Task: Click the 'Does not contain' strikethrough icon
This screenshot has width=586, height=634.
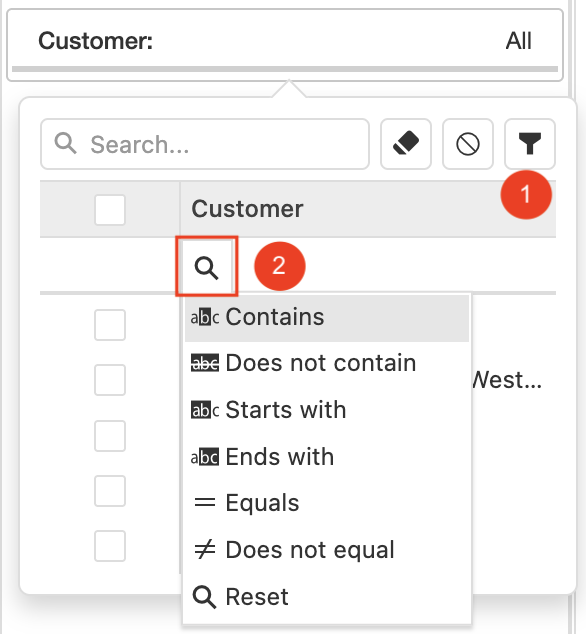Action: (x=205, y=363)
